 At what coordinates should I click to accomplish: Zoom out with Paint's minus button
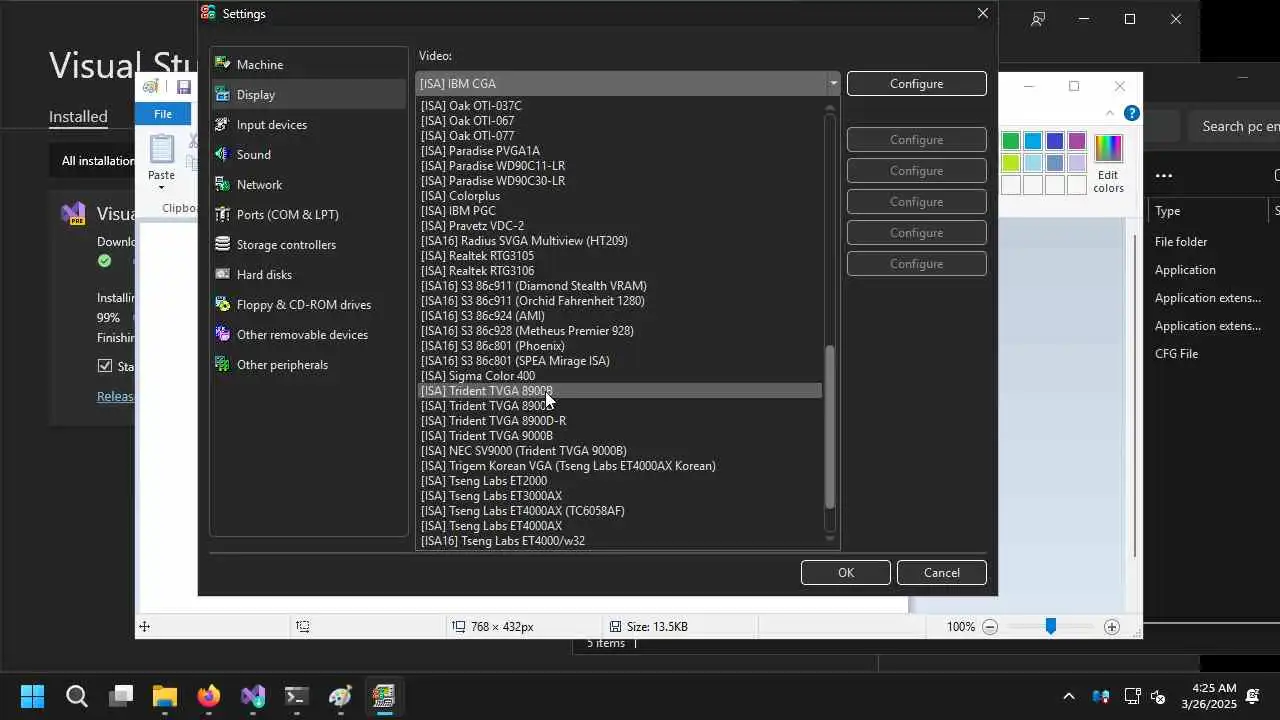pyautogui.click(x=990, y=627)
